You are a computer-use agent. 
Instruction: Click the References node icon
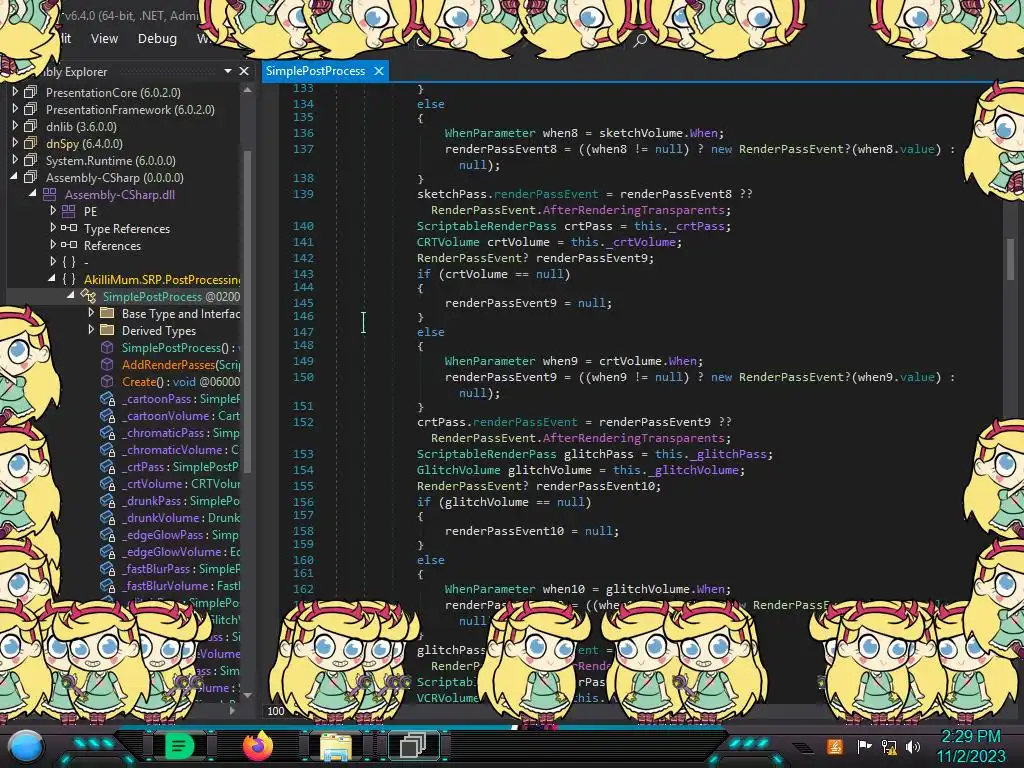tap(69, 245)
